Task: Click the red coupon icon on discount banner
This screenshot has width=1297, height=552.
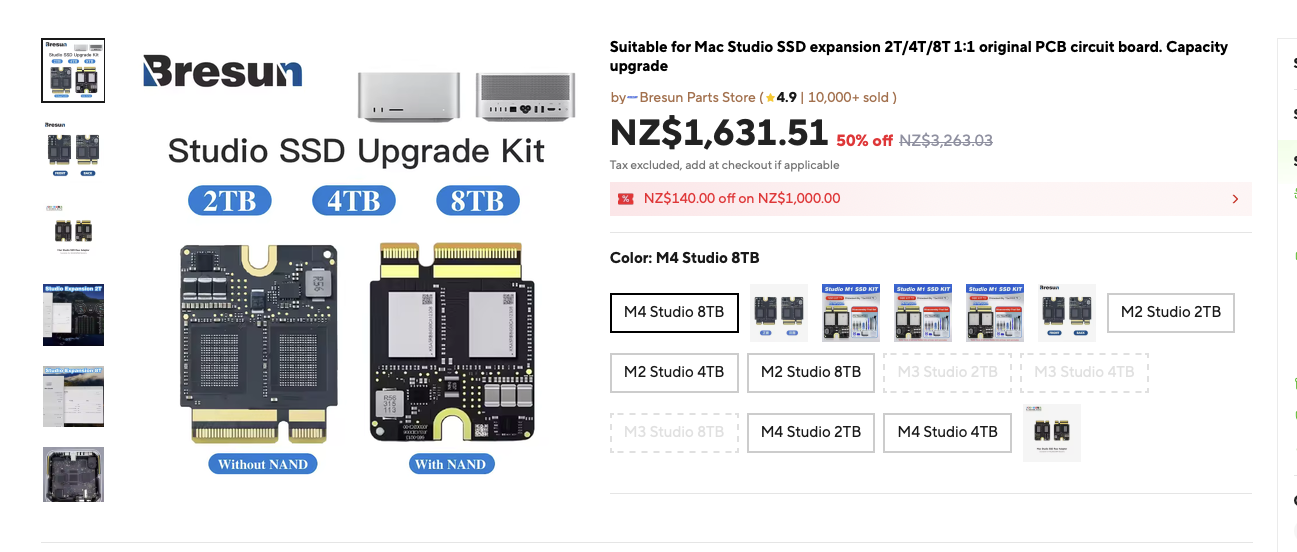Action: coord(626,198)
